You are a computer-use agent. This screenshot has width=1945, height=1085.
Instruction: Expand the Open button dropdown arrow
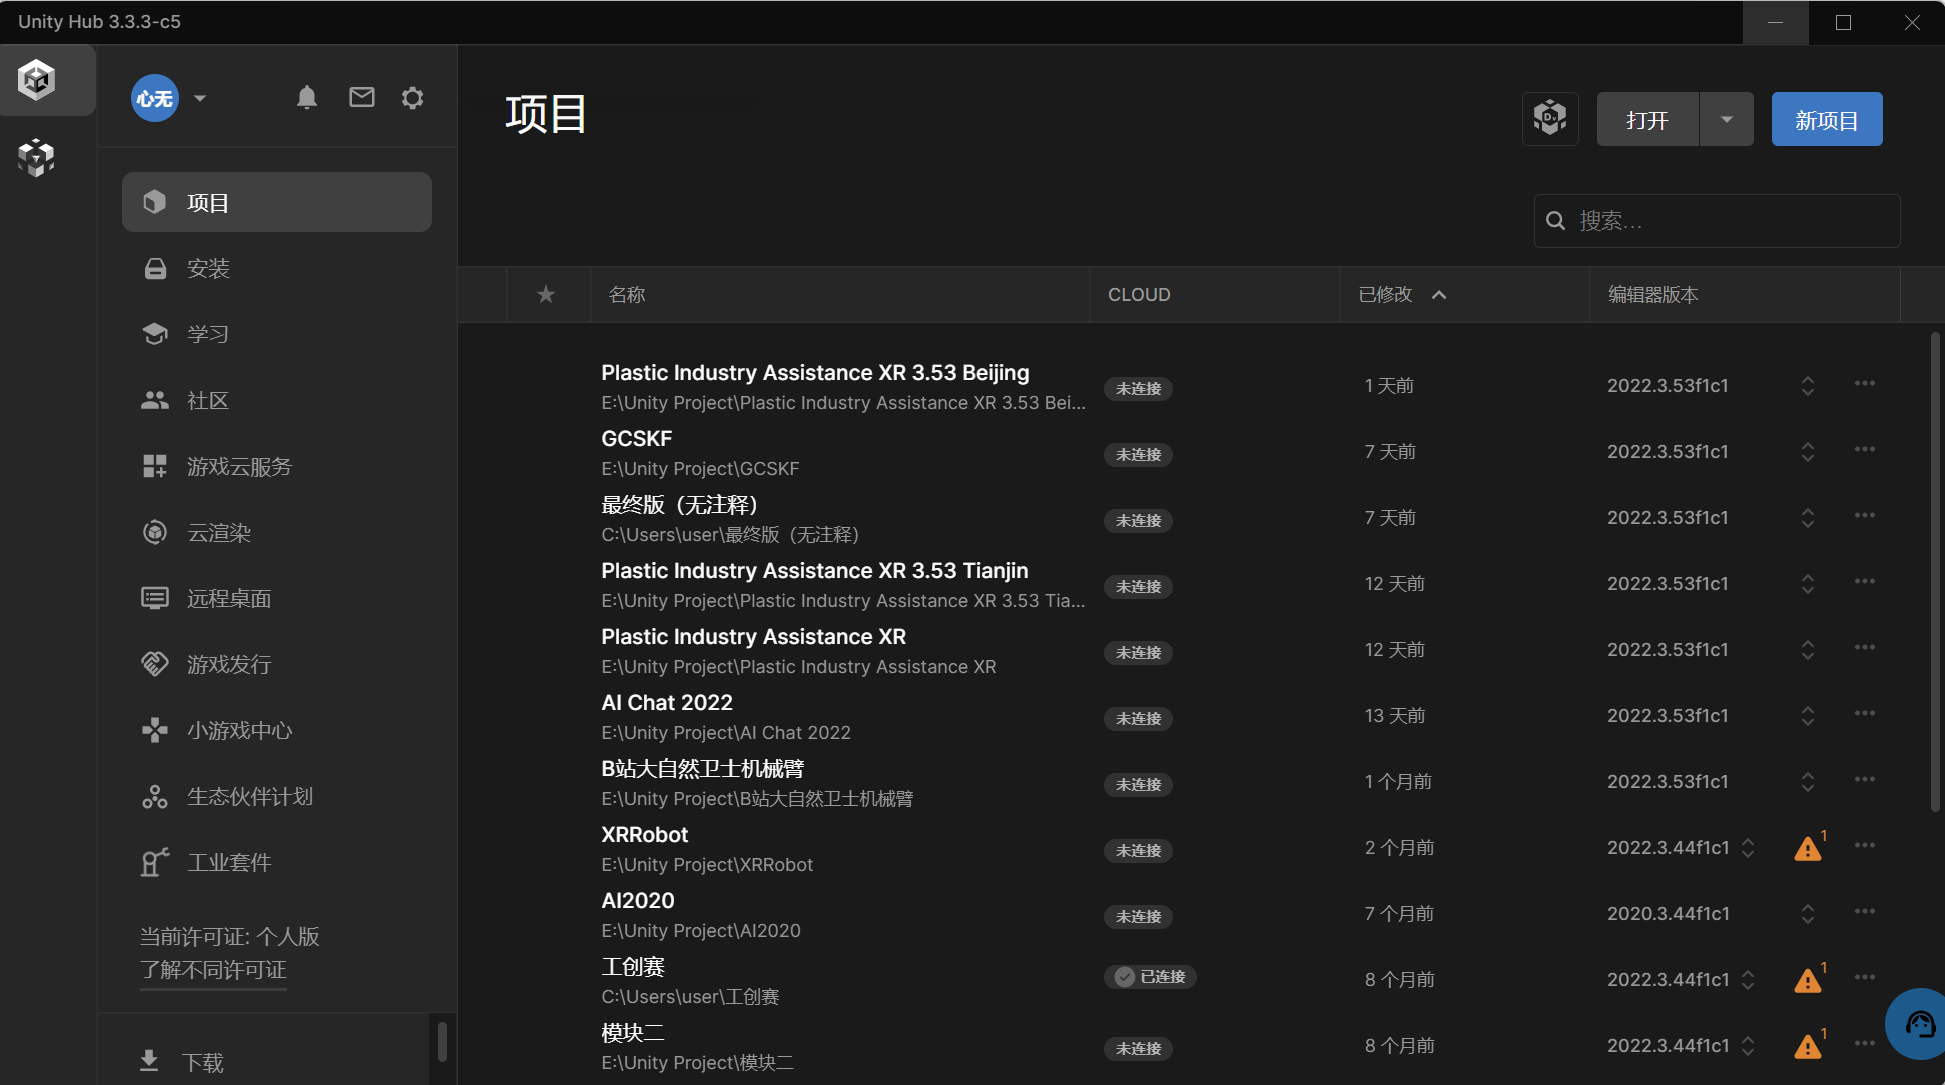[x=1726, y=119]
